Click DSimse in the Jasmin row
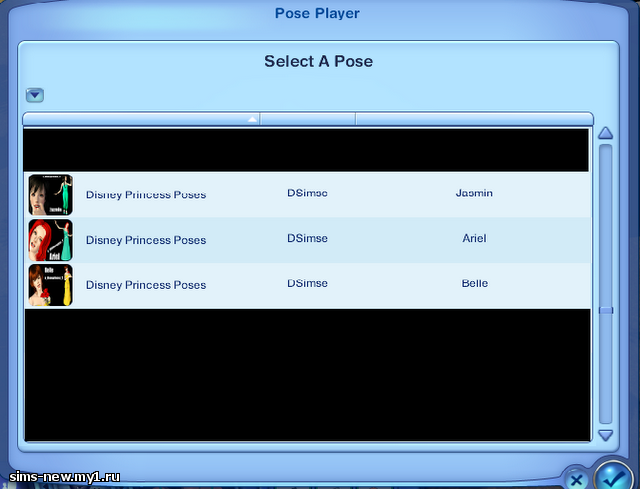The width and height of the screenshot is (640, 489). pyautogui.click(x=307, y=193)
